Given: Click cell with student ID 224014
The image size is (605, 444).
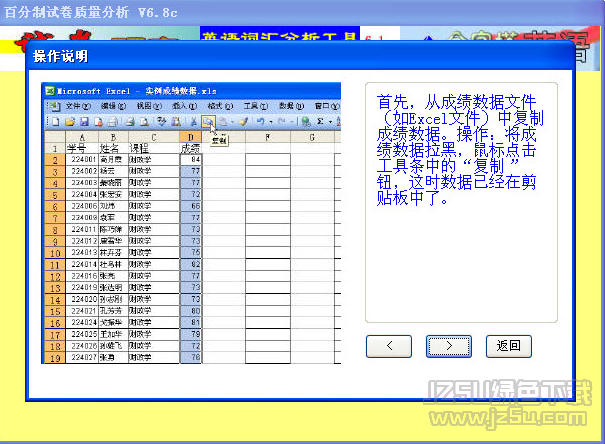Looking at the screenshot, I should click(82, 264).
